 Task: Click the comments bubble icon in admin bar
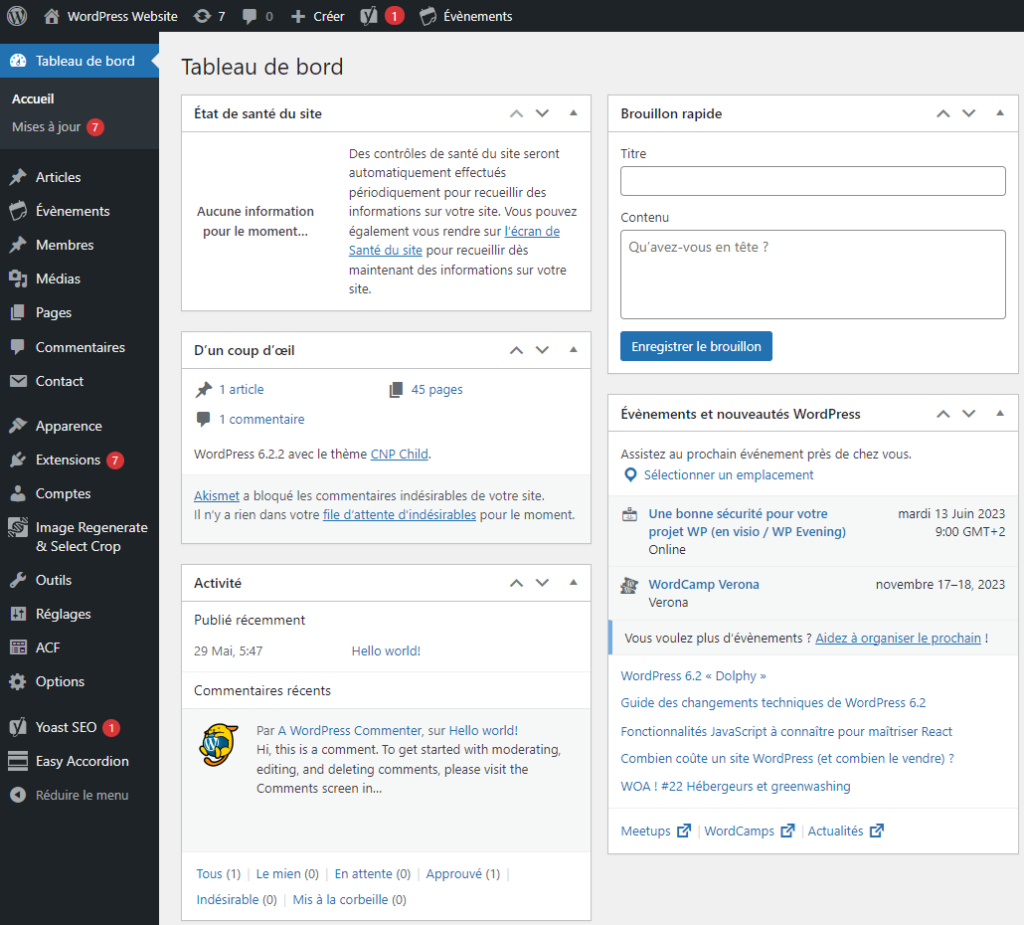pos(257,16)
